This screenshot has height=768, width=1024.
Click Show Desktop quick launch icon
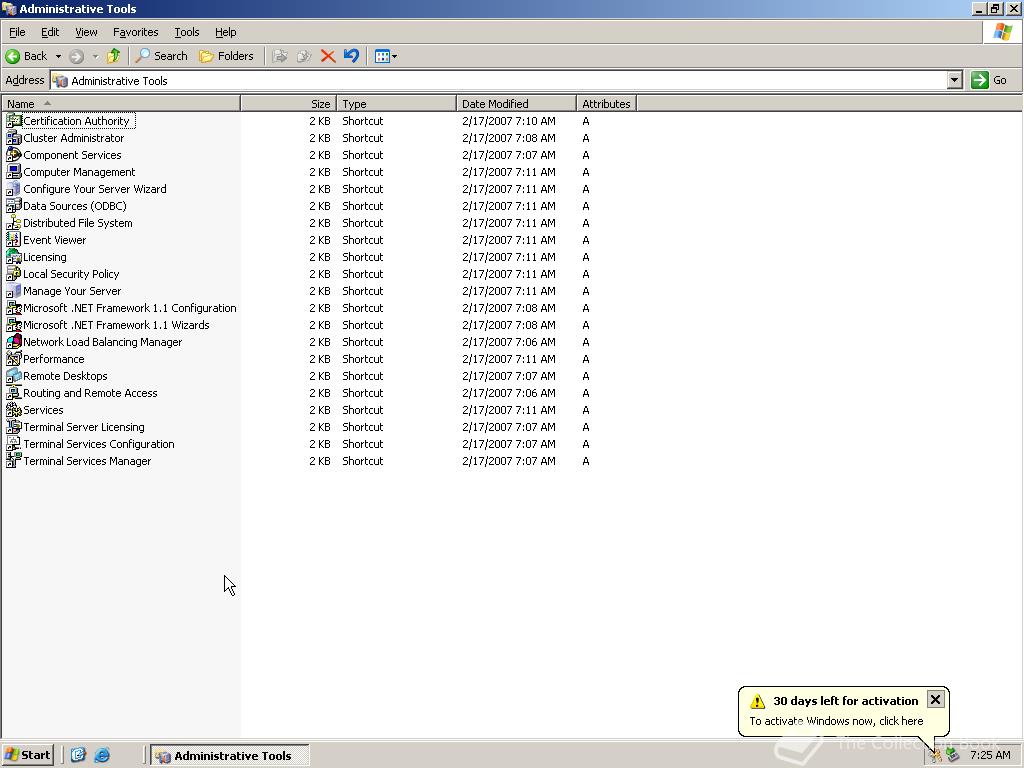[78, 755]
